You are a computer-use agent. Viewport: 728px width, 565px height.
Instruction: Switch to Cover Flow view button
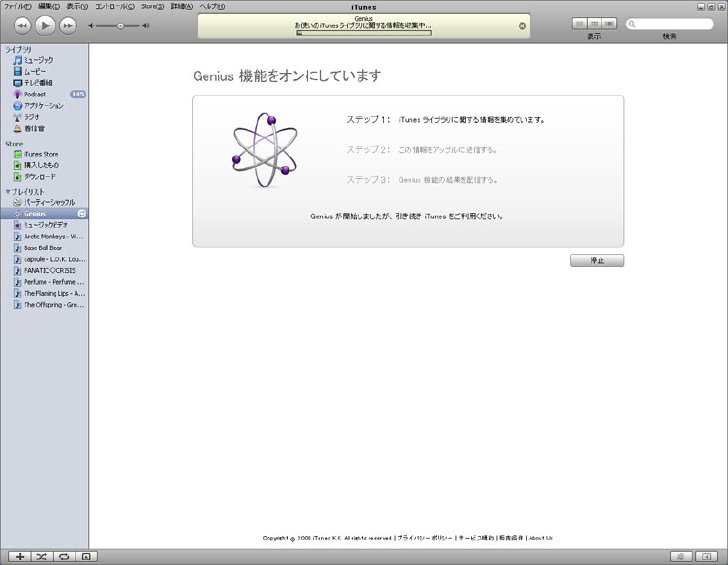click(x=609, y=24)
